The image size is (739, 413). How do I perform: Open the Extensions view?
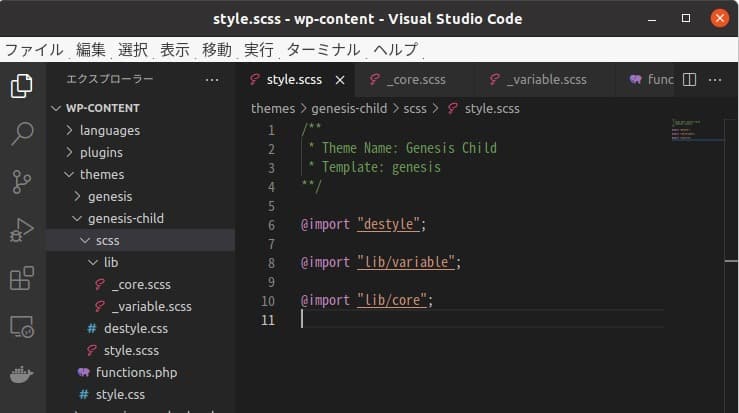tap(22, 278)
